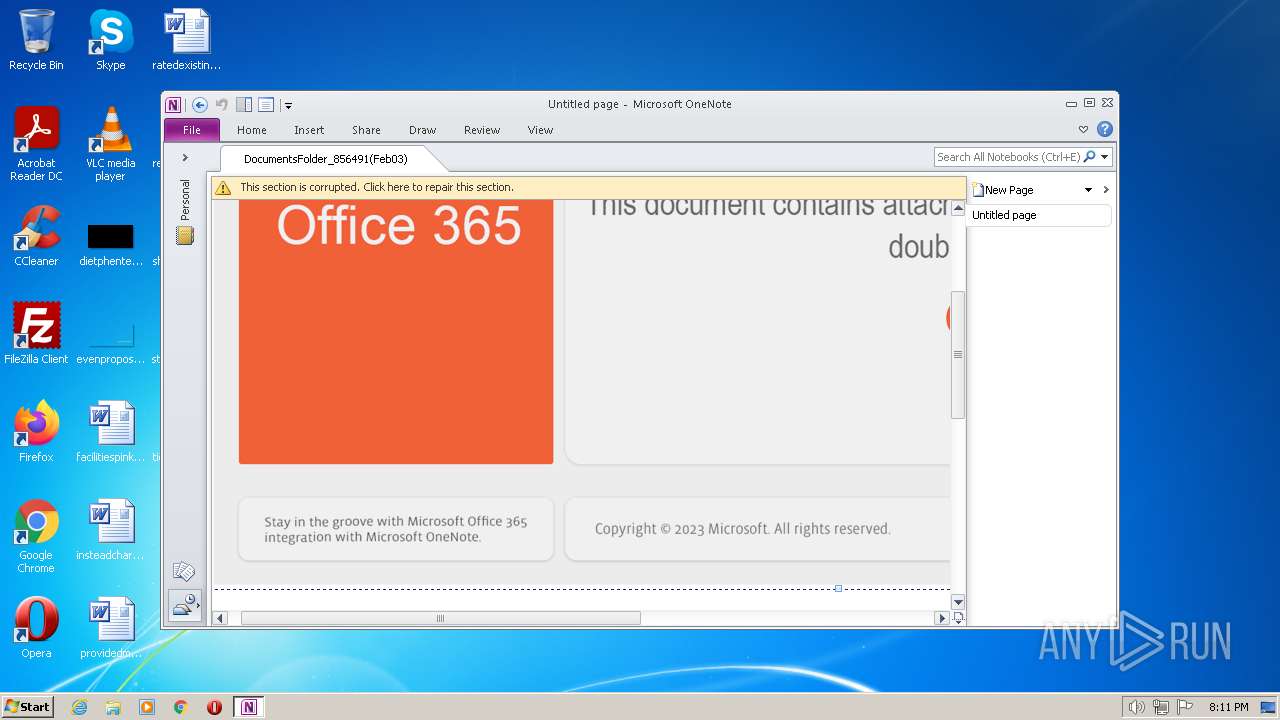Open the File tab

coord(192,130)
